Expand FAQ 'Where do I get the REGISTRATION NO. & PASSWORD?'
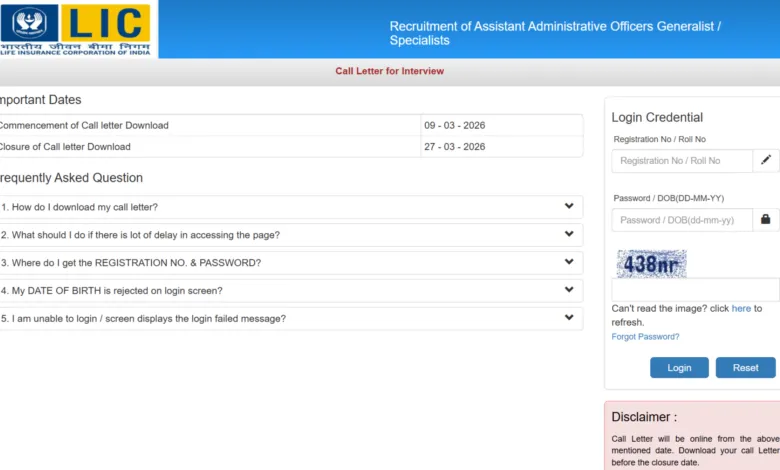 (290, 263)
